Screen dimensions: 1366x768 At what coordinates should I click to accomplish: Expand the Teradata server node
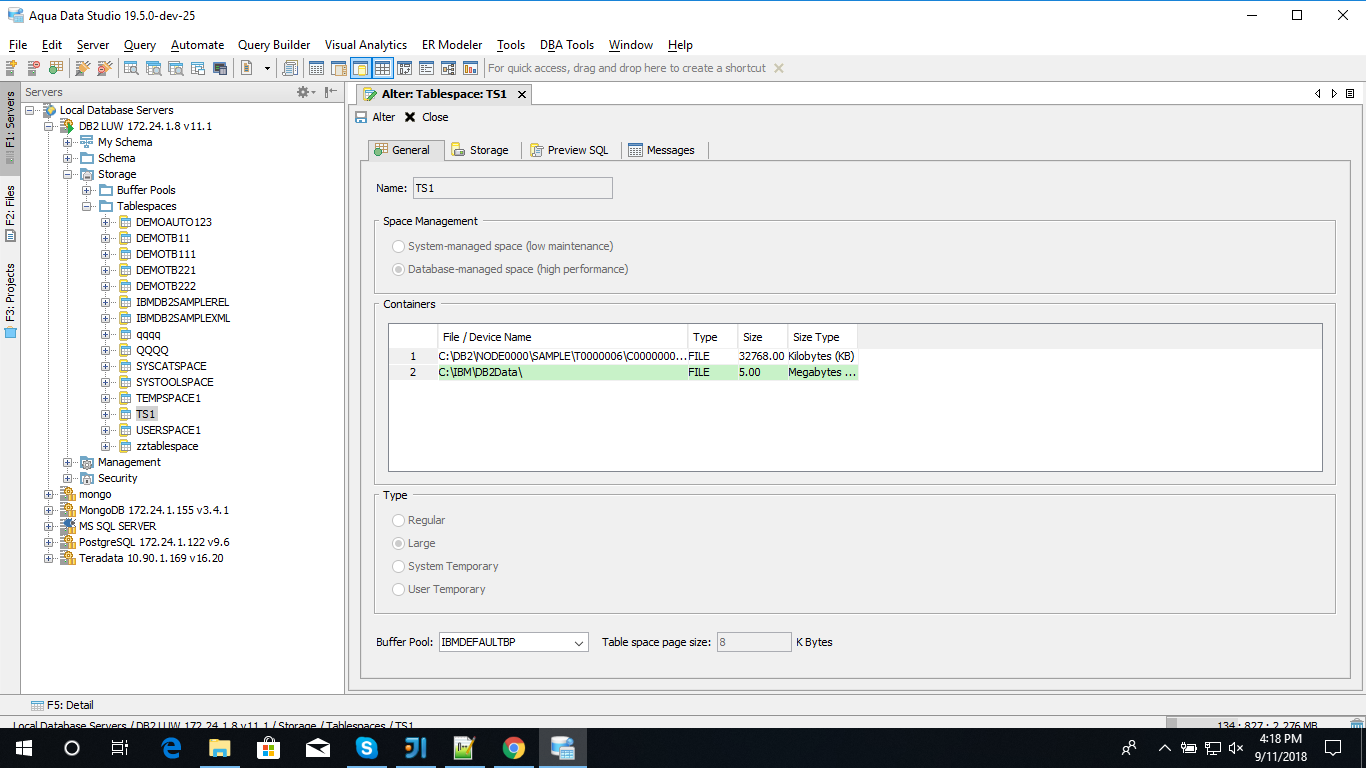coord(49,558)
